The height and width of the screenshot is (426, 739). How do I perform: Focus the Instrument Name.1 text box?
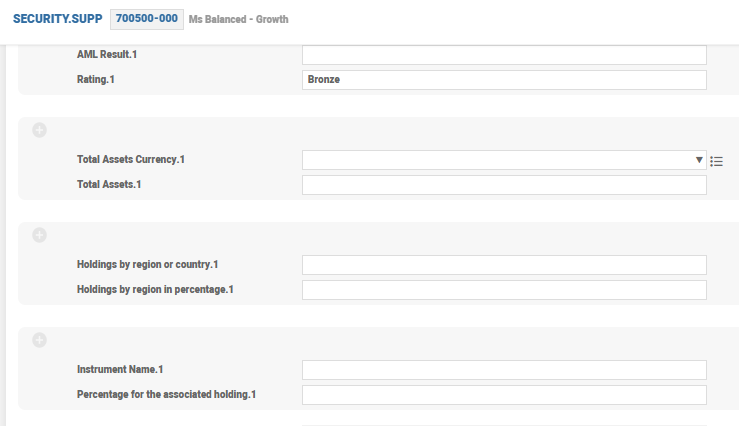504,370
